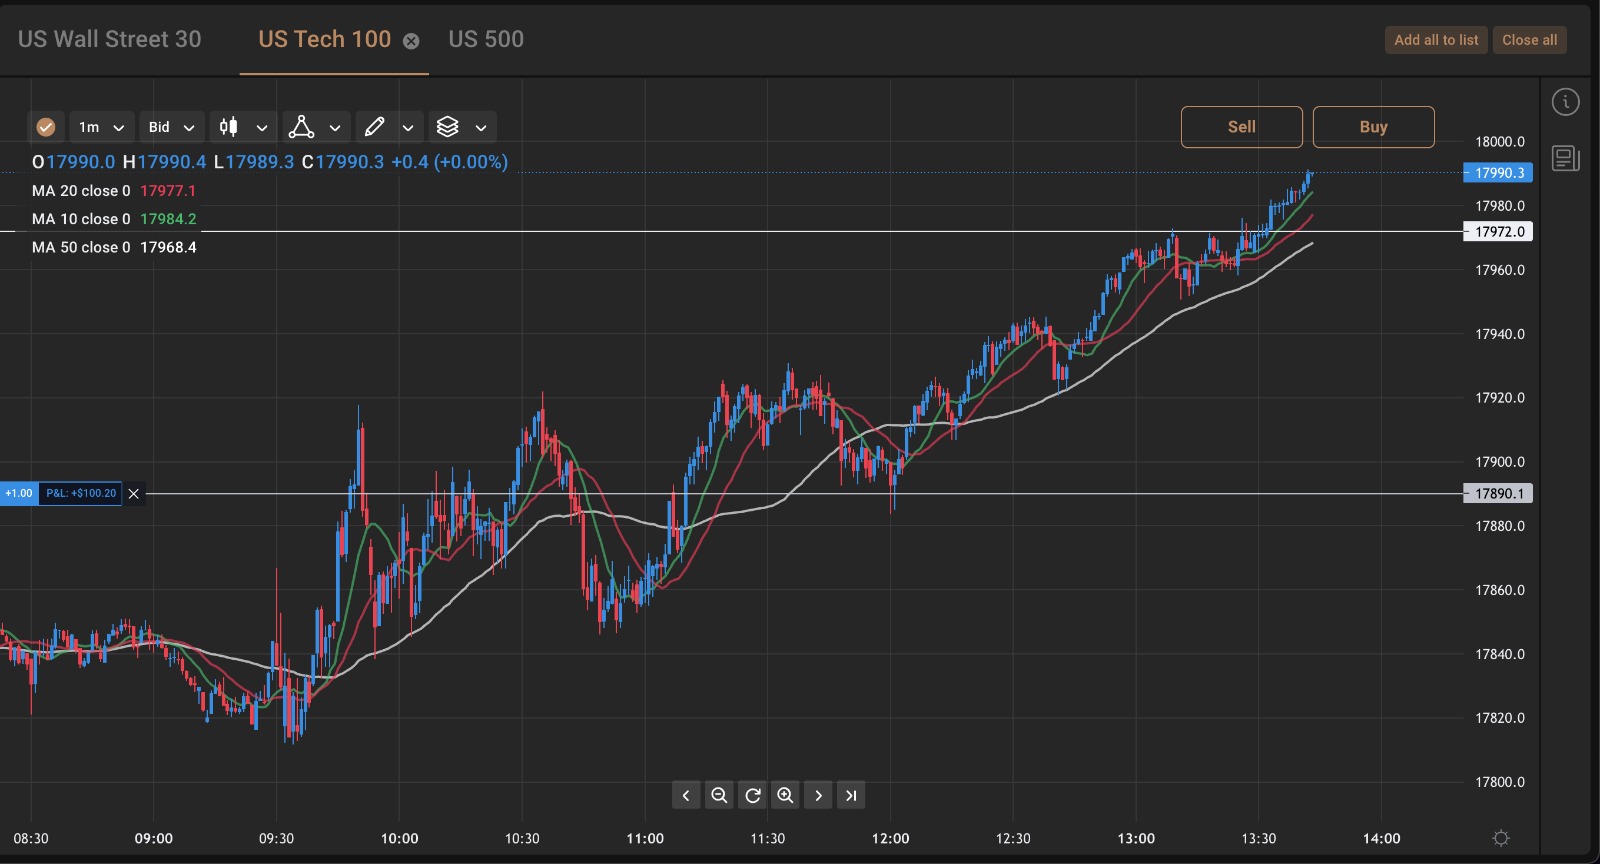Click the Buy button

pyautogui.click(x=1373, y=127)
